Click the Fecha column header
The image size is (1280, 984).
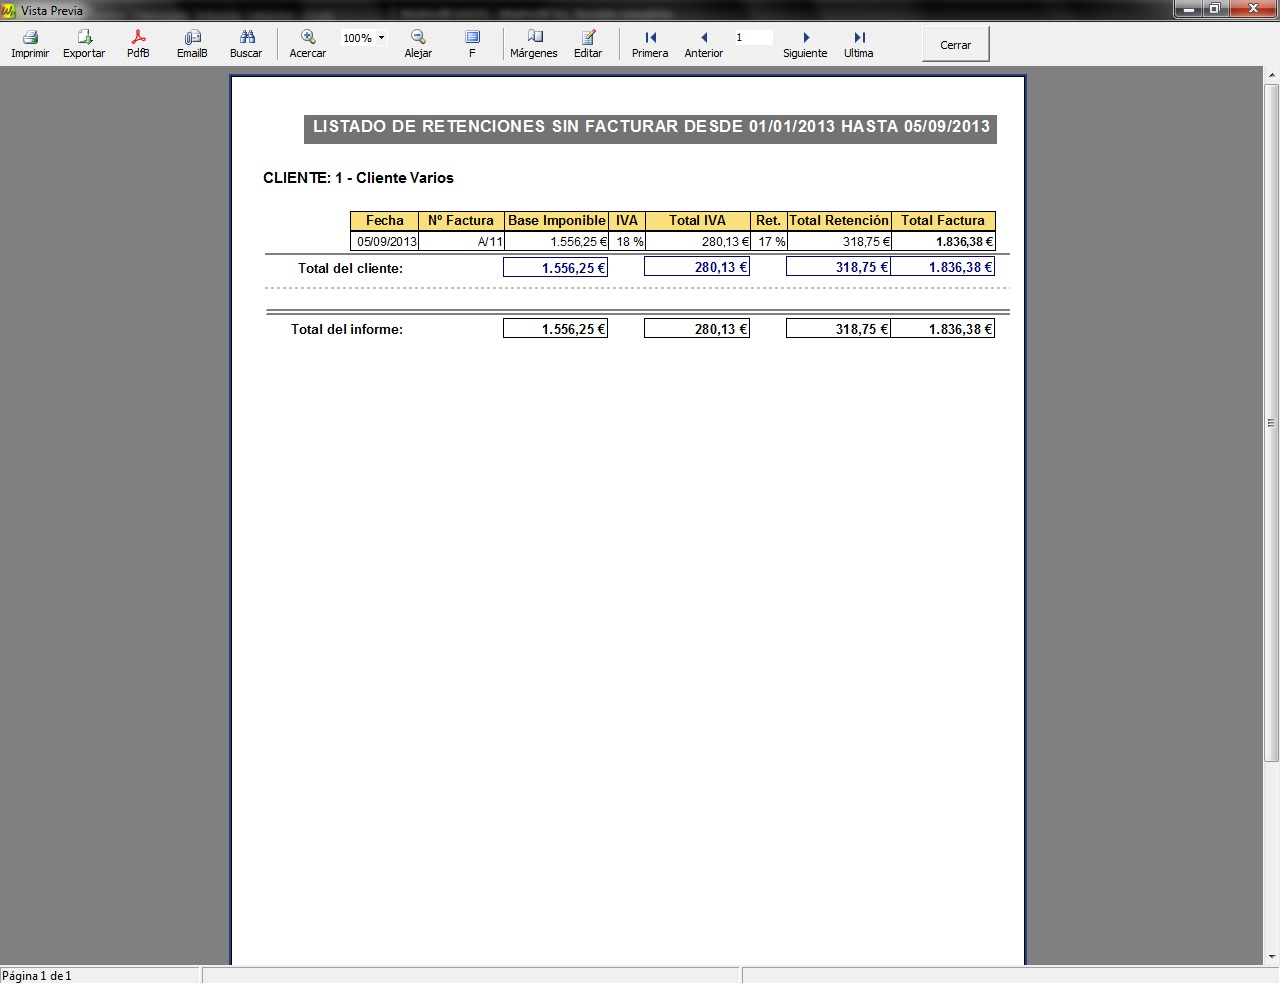click(385, 221)
